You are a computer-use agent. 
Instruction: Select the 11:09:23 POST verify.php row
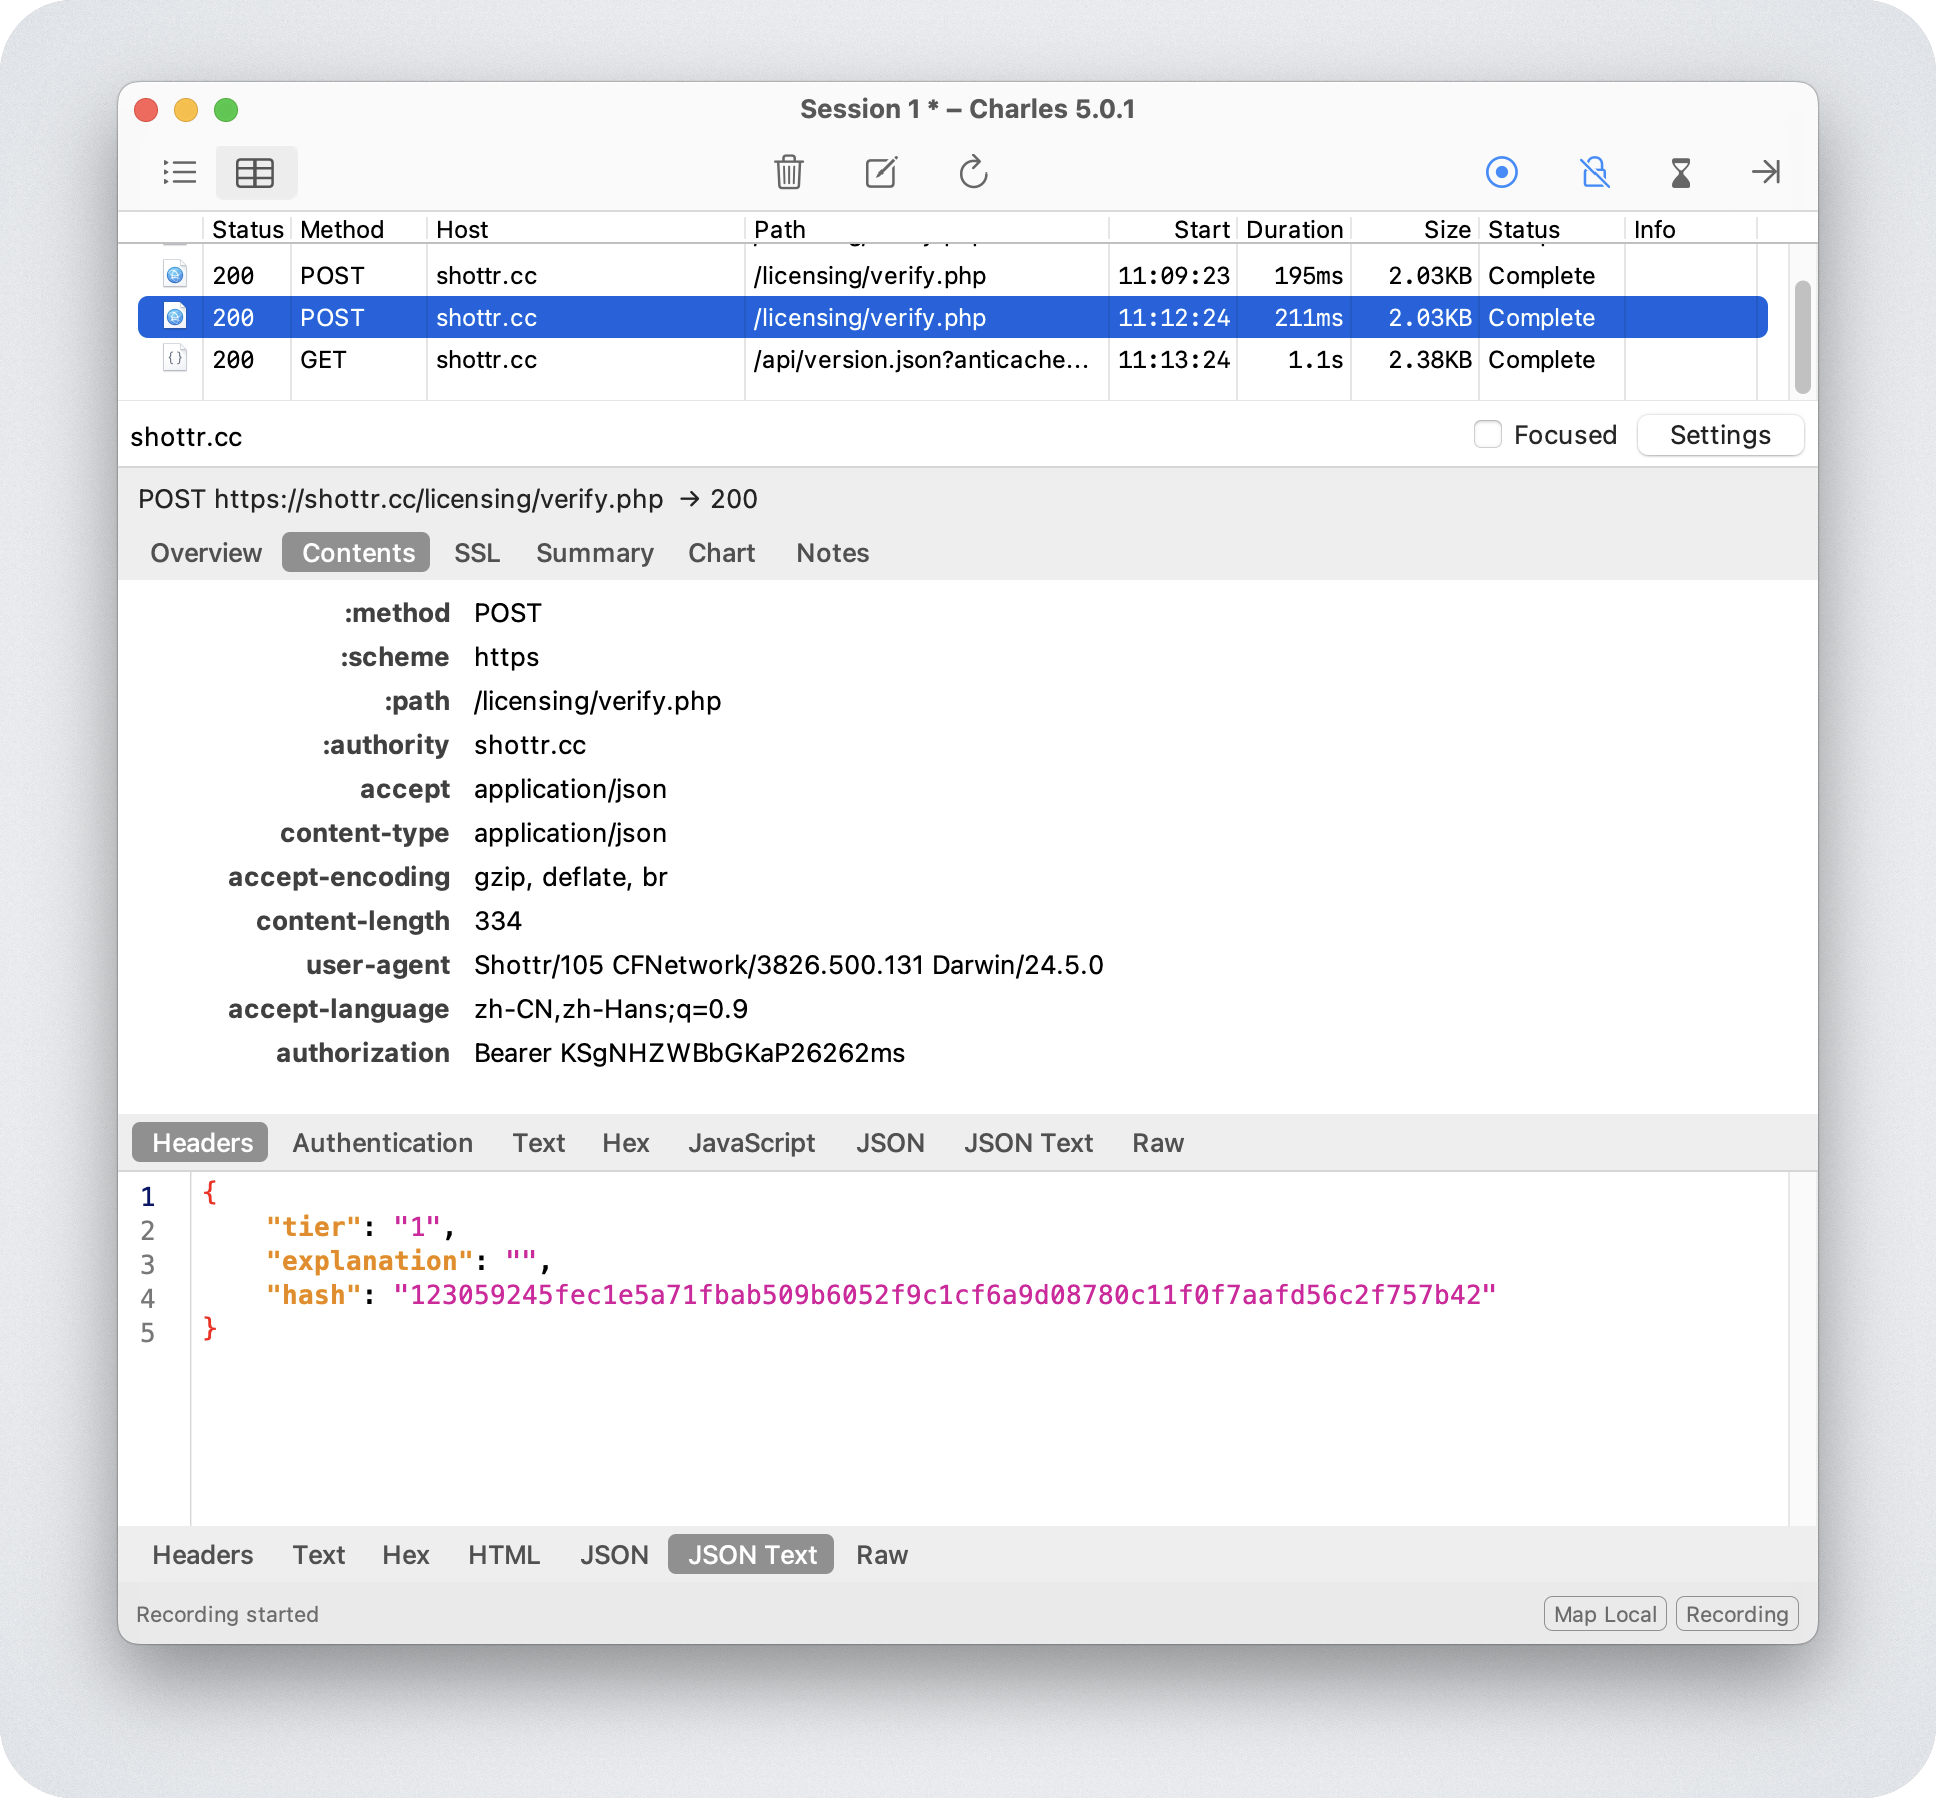coord(952,275)
